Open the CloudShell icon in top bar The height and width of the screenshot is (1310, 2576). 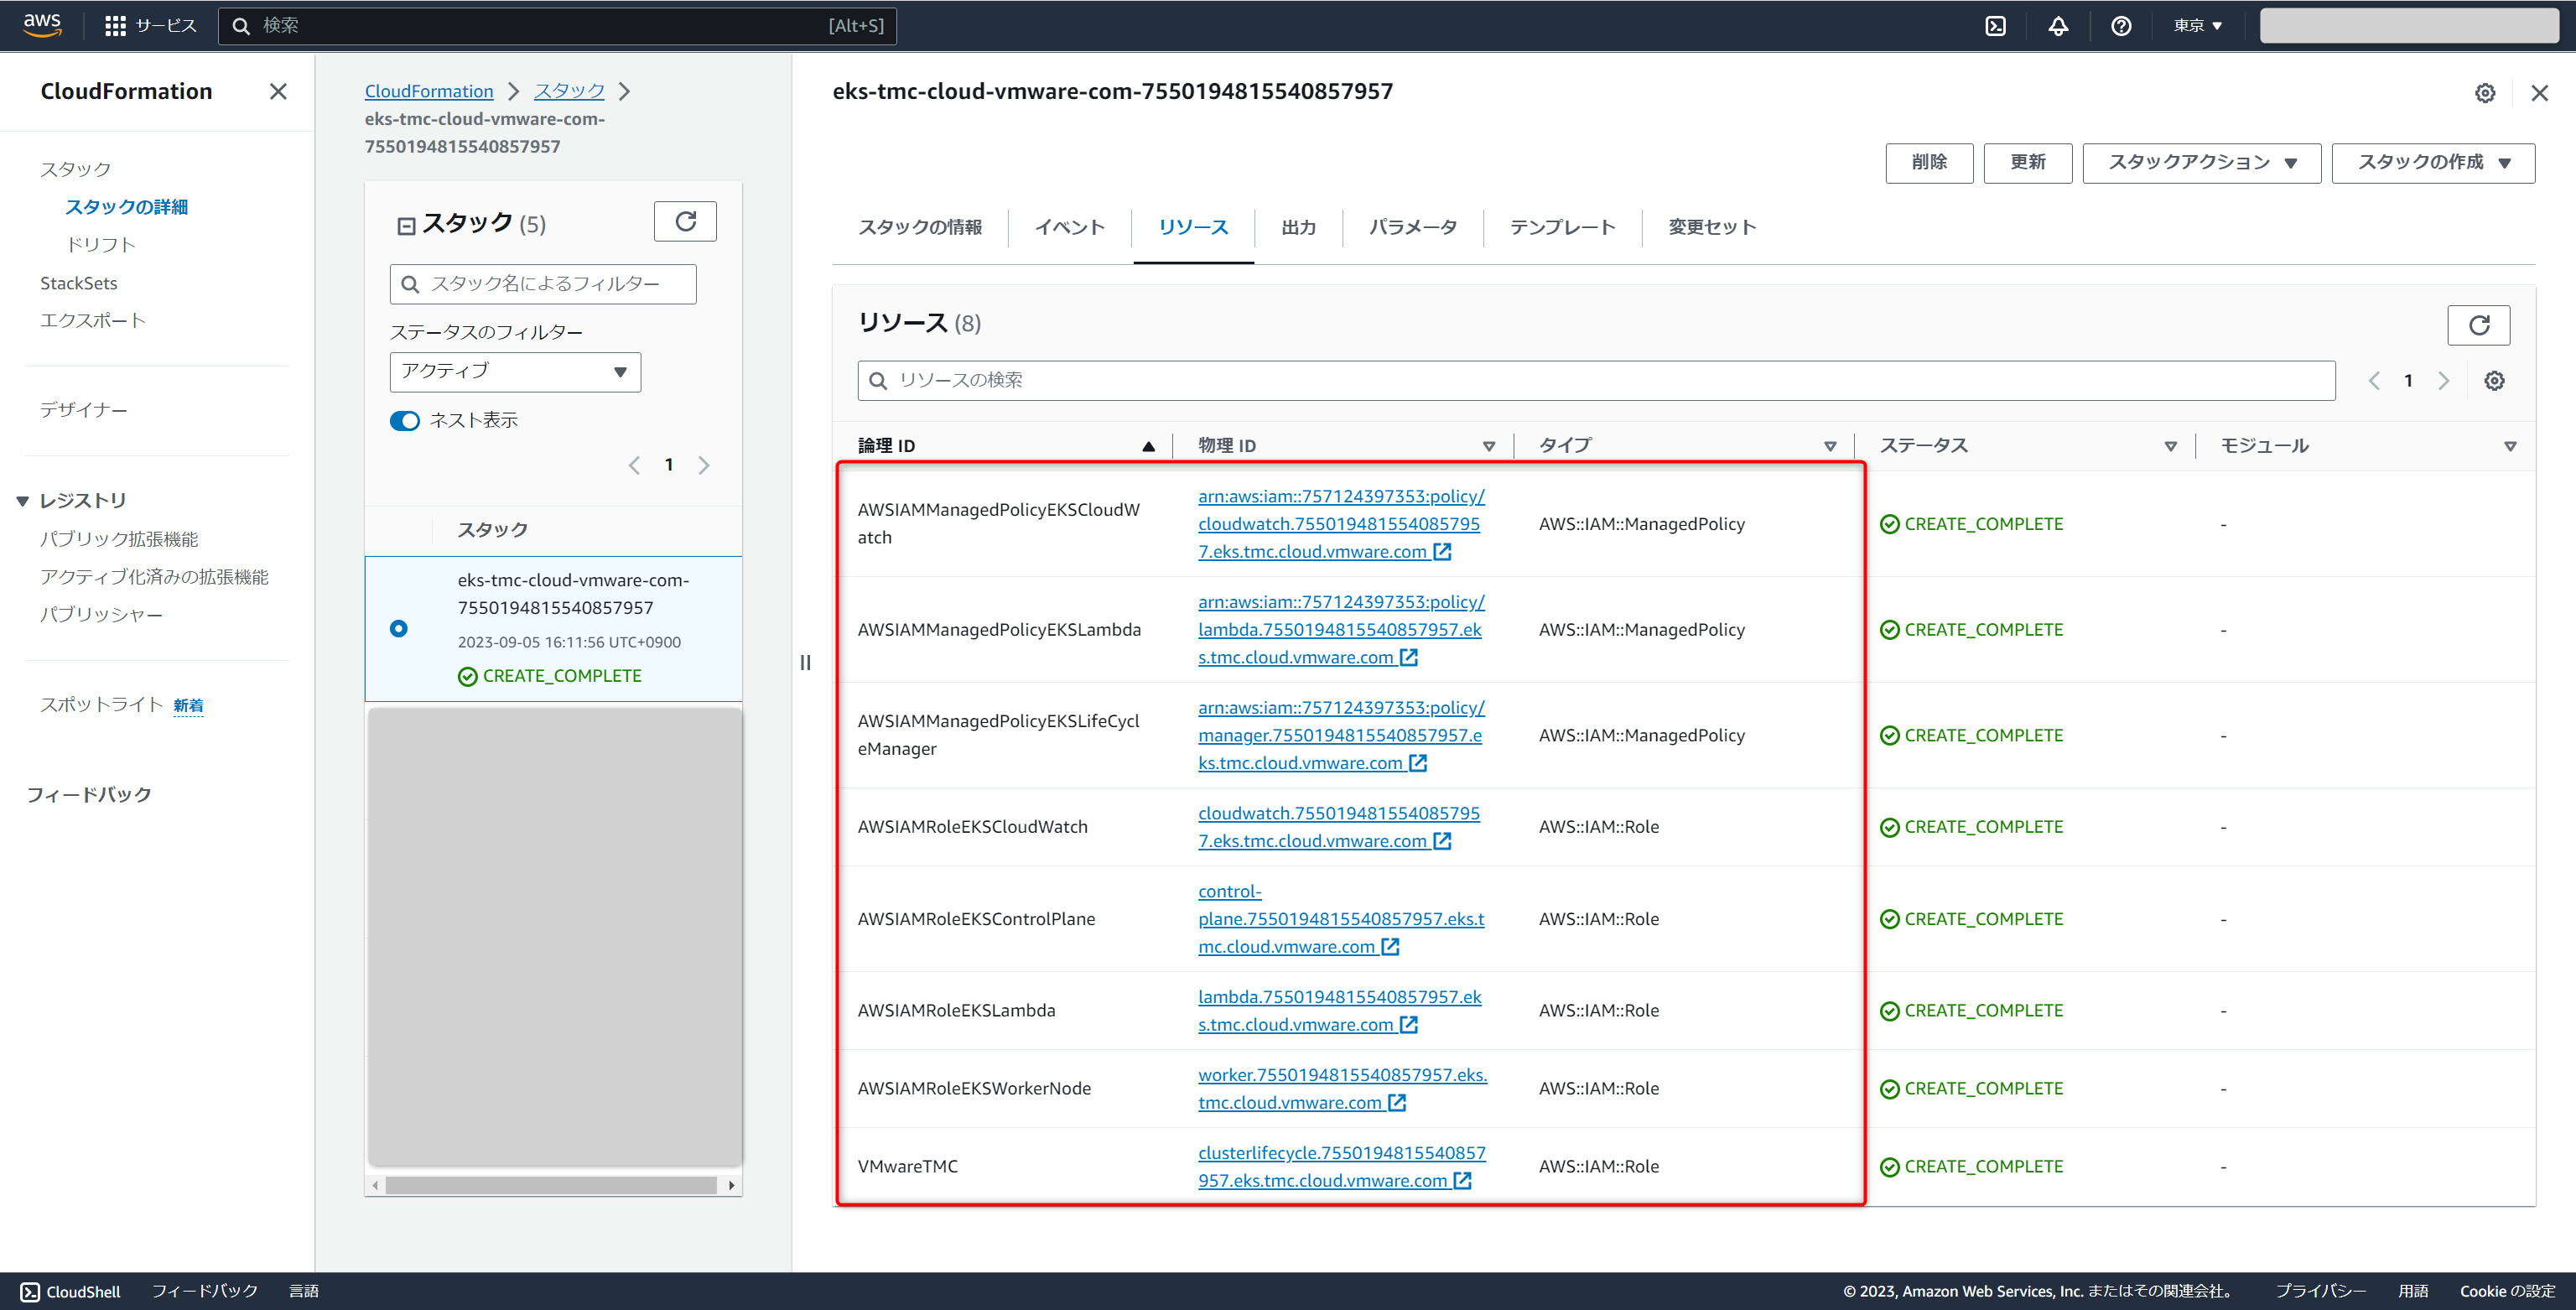point(1995,26)
